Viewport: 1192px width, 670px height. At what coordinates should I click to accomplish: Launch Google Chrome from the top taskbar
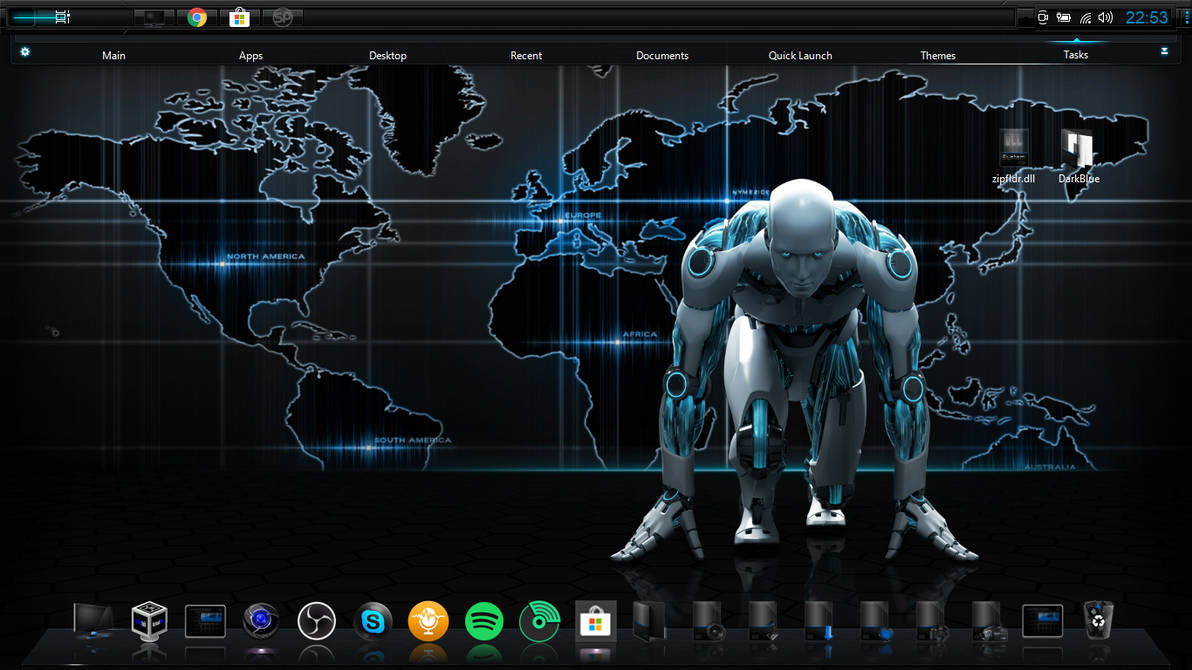point(197,17)
